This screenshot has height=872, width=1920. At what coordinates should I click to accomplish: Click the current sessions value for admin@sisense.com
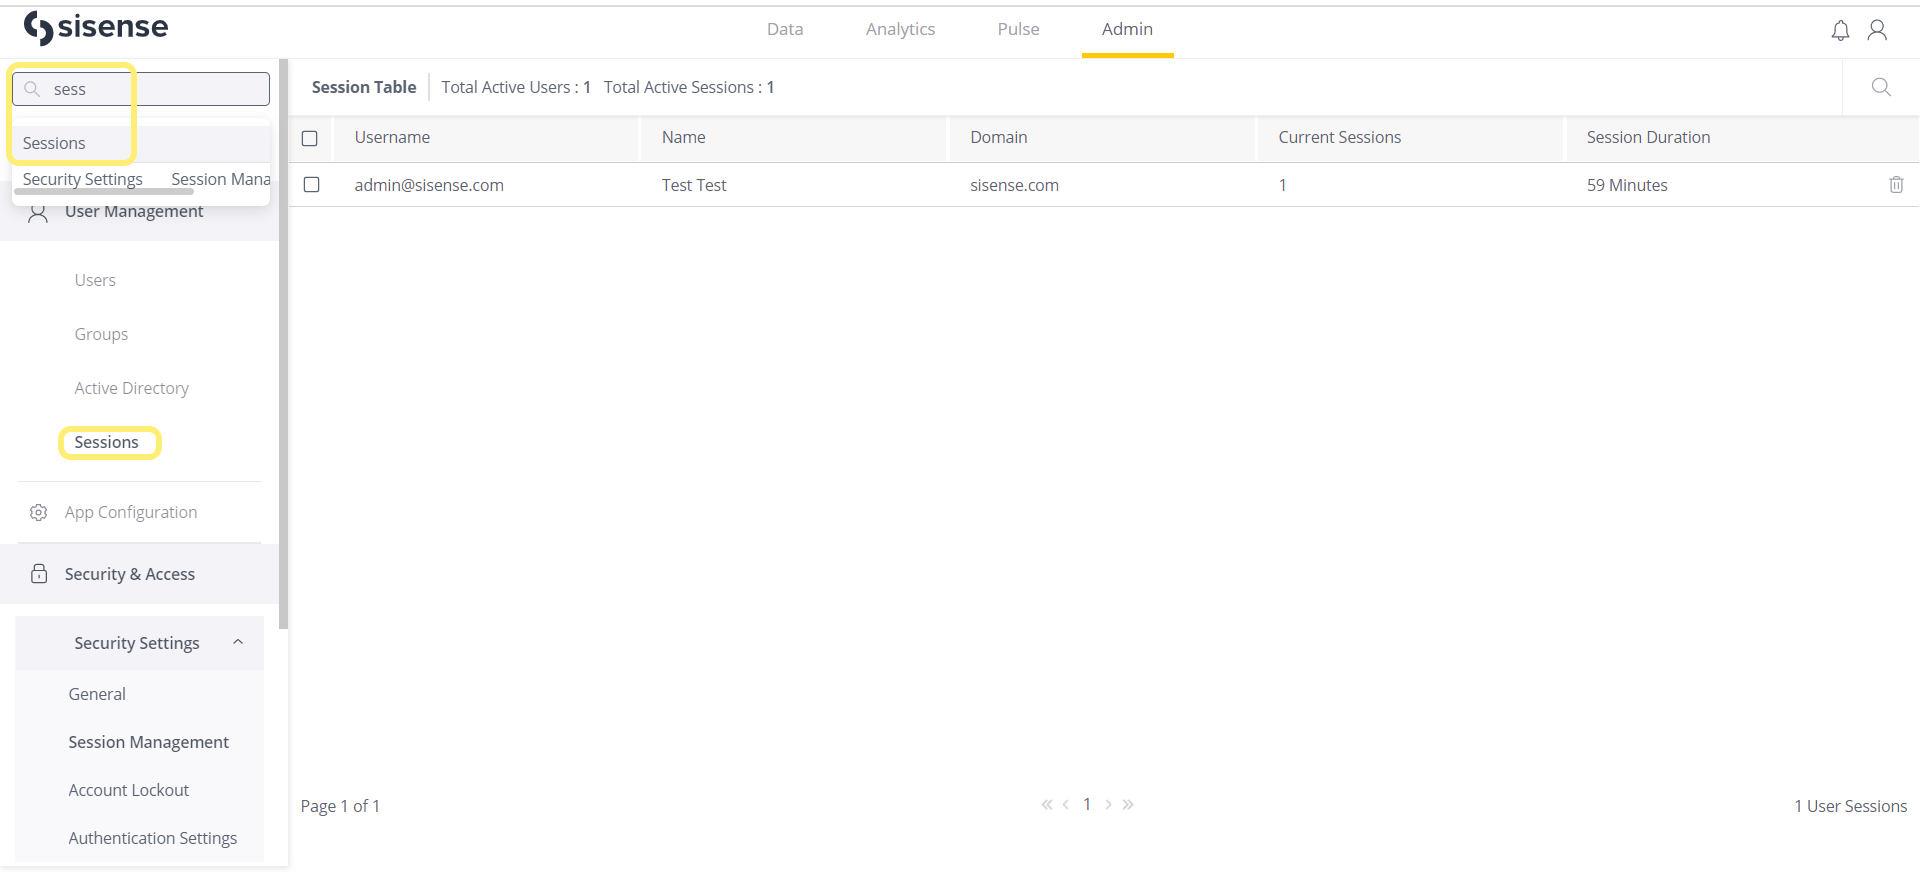click(x=1282, y=185)
